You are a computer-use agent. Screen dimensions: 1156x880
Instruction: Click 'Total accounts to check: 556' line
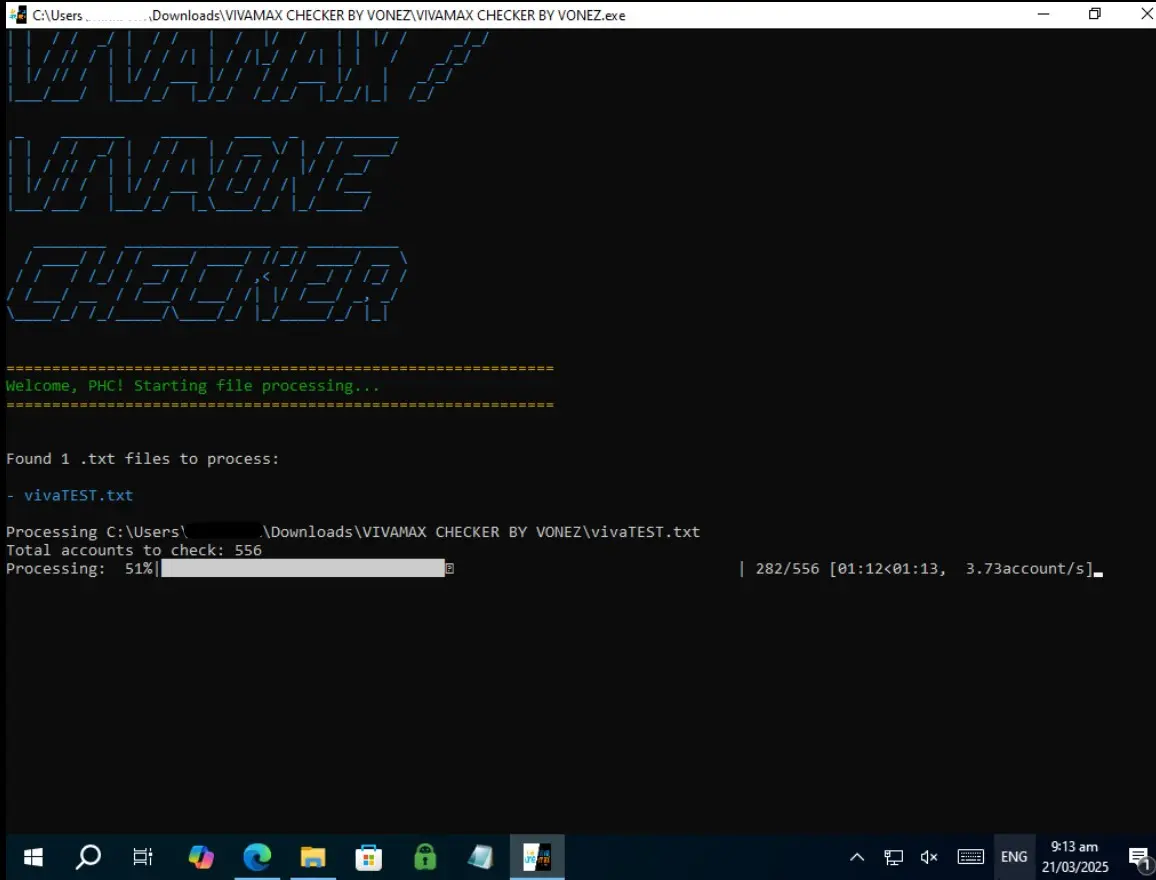pyautogui.click(x=133, y=551)
